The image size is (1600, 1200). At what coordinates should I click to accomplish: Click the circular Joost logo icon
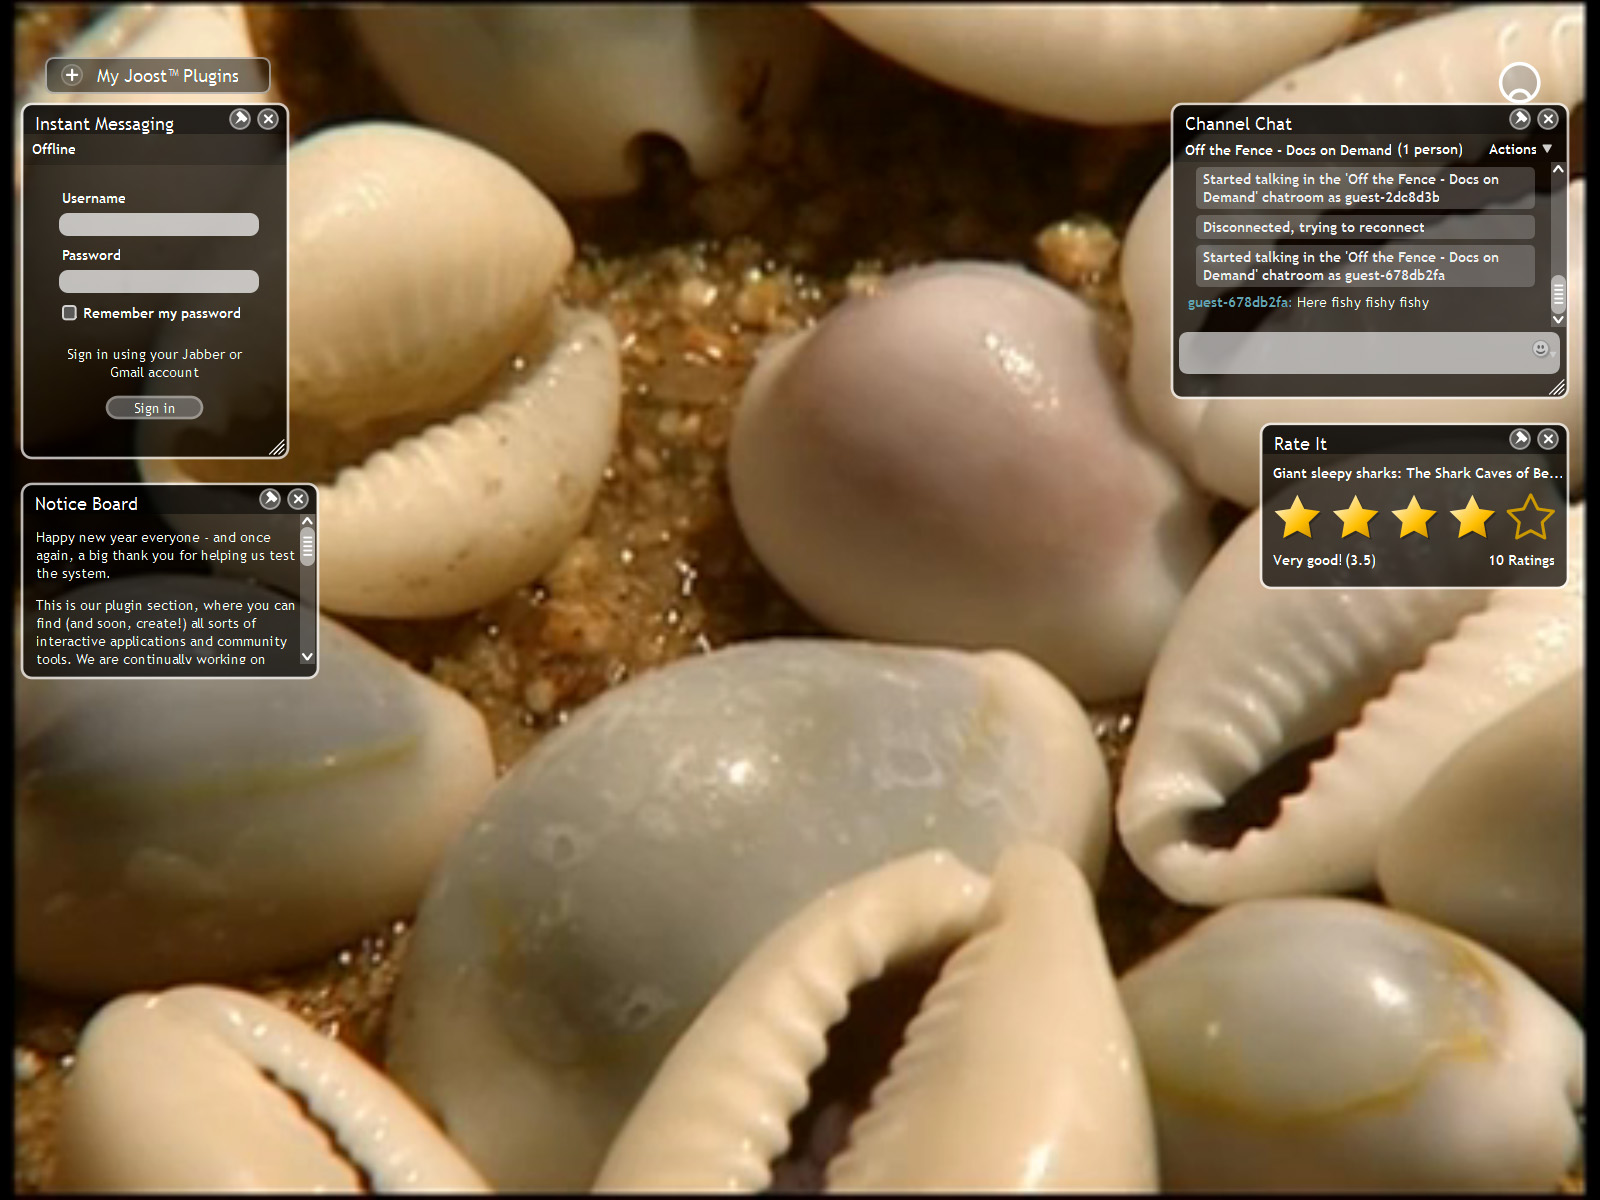(1519, 82)
